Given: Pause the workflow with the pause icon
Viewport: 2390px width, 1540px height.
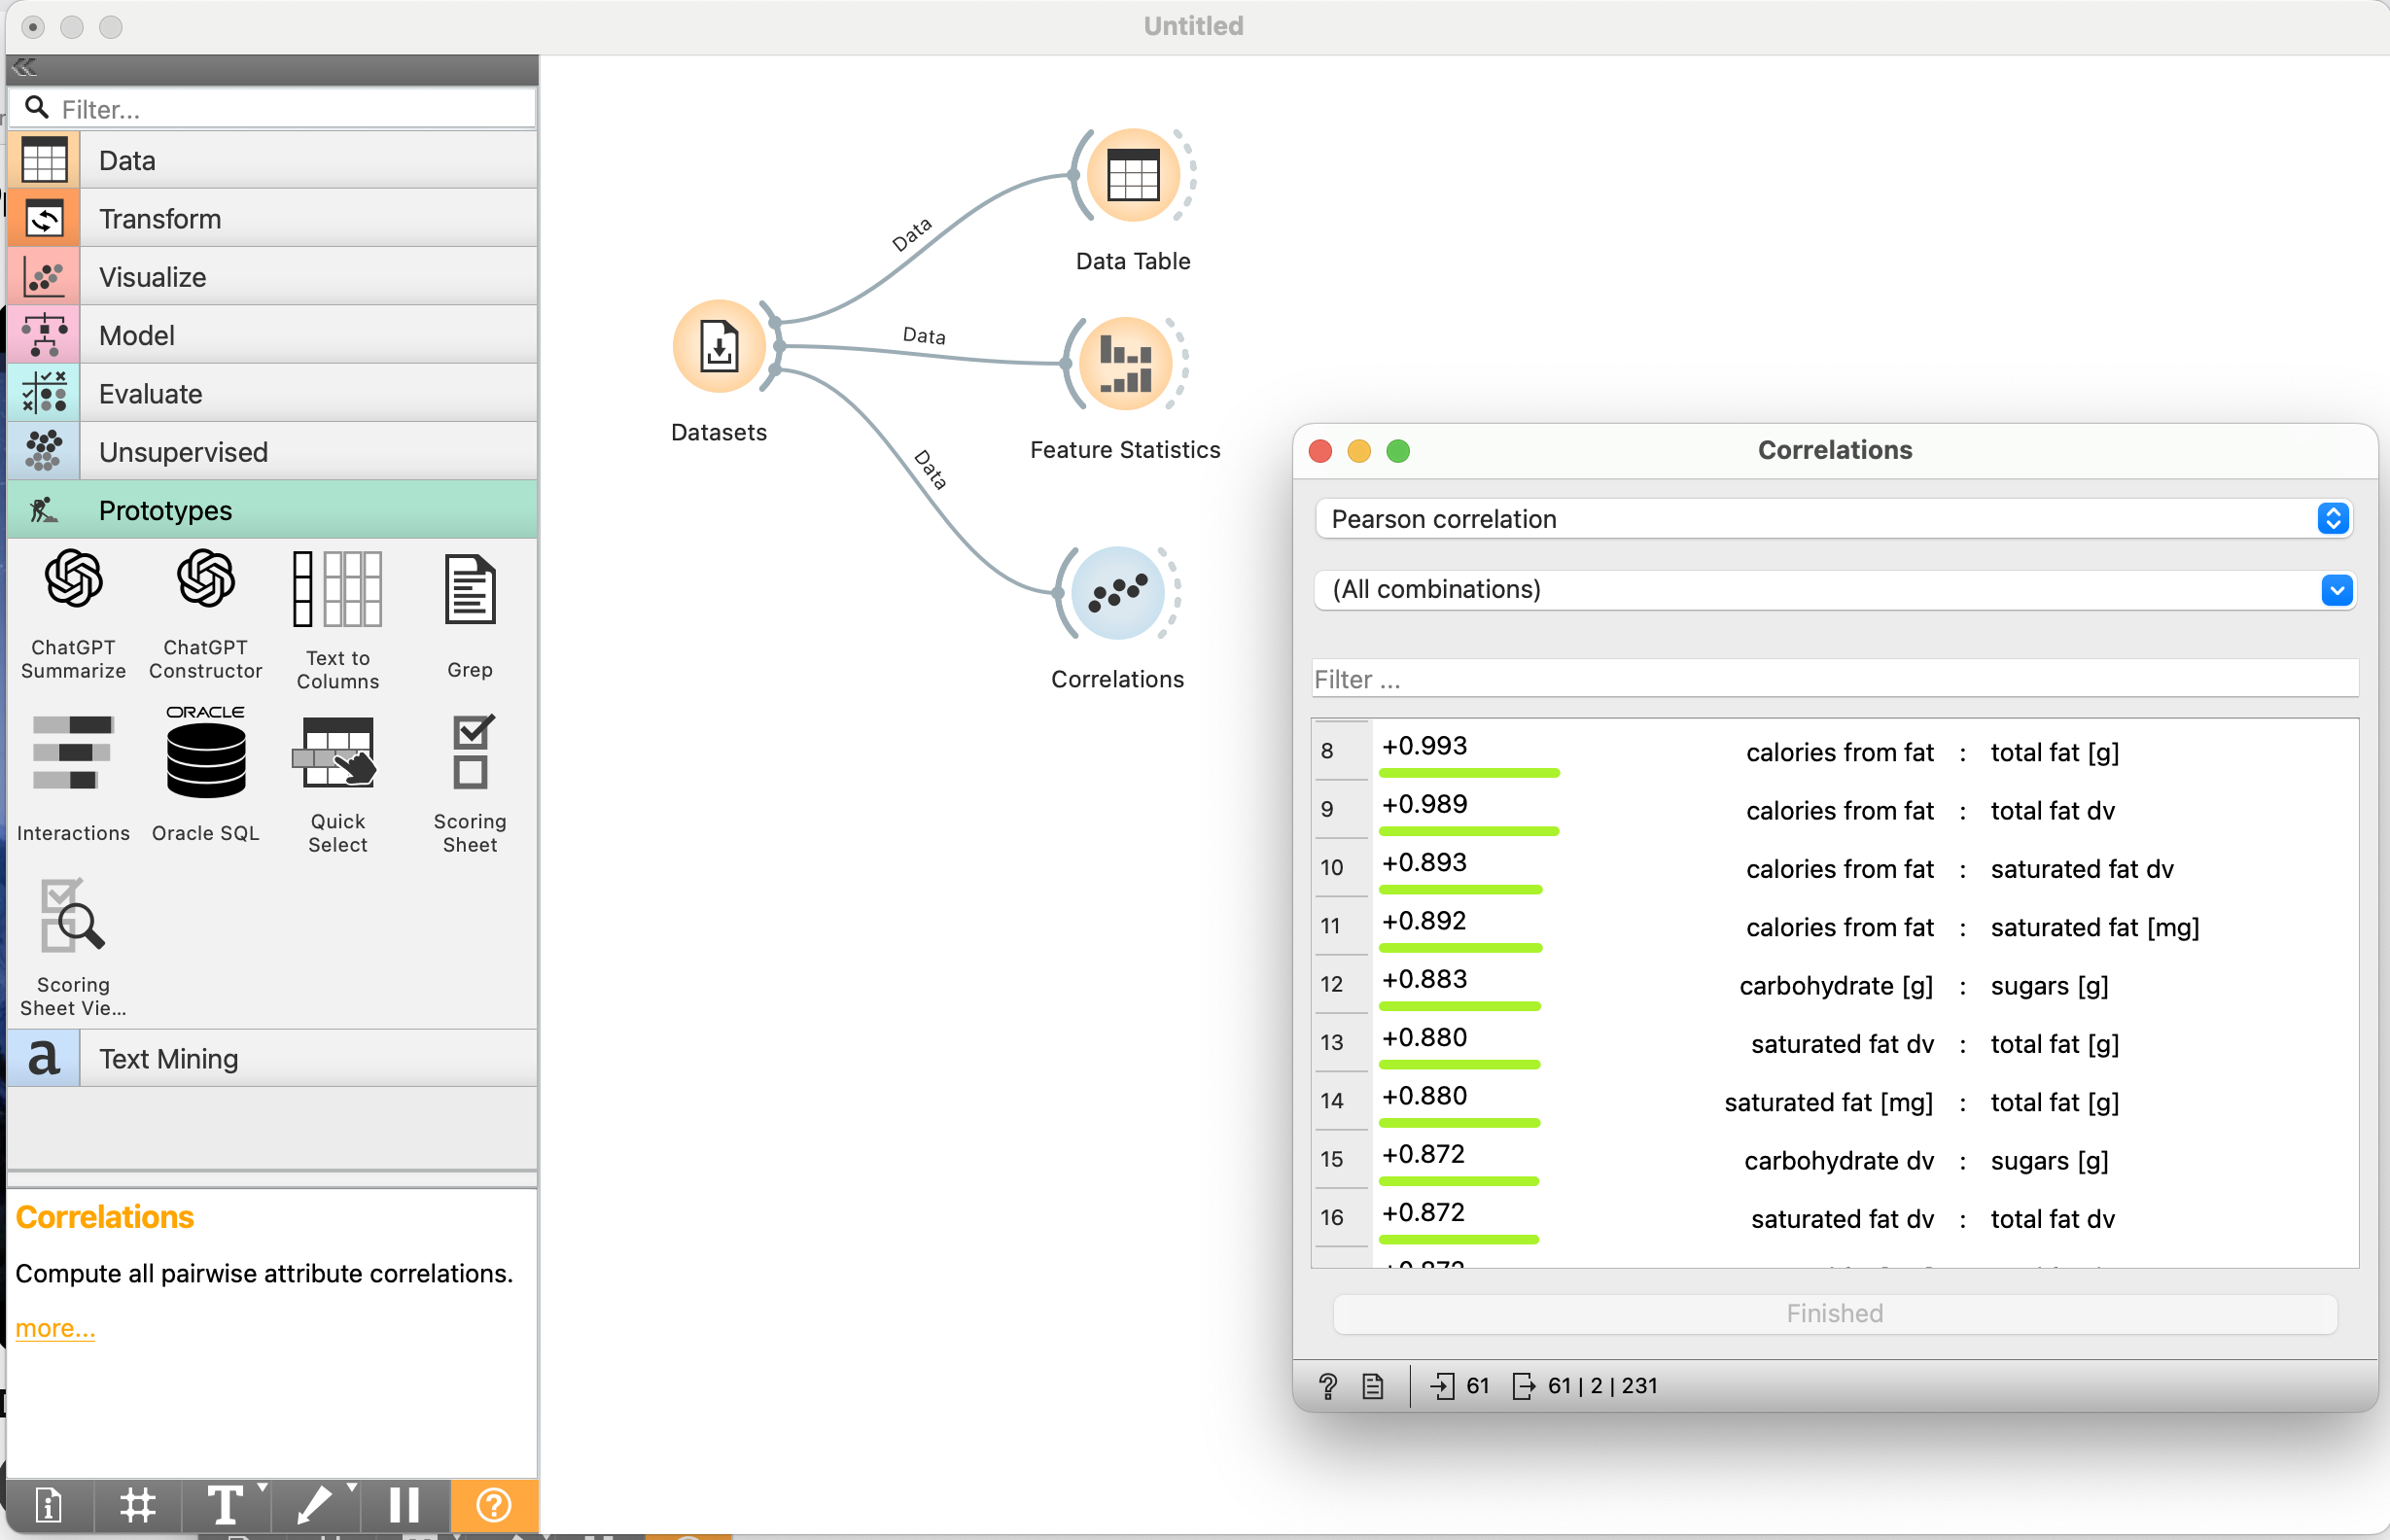Looking at the screenshot, I should pyautogui.click(x=404, y=1505).
